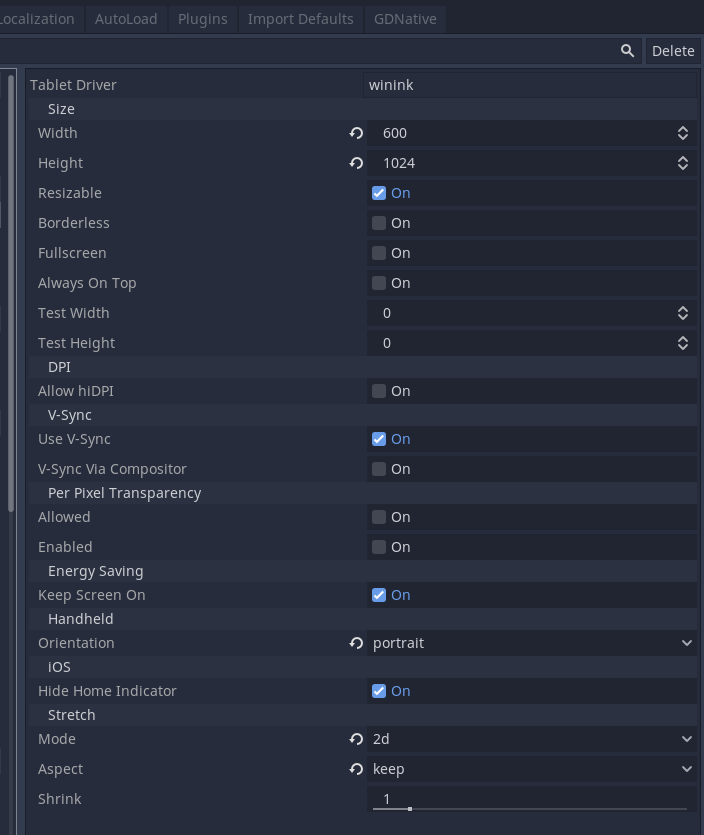The width and height of the screenshot is (704, 835).
Task: Enable the Borderless checkbox
Action: click(x=379, y=223)
